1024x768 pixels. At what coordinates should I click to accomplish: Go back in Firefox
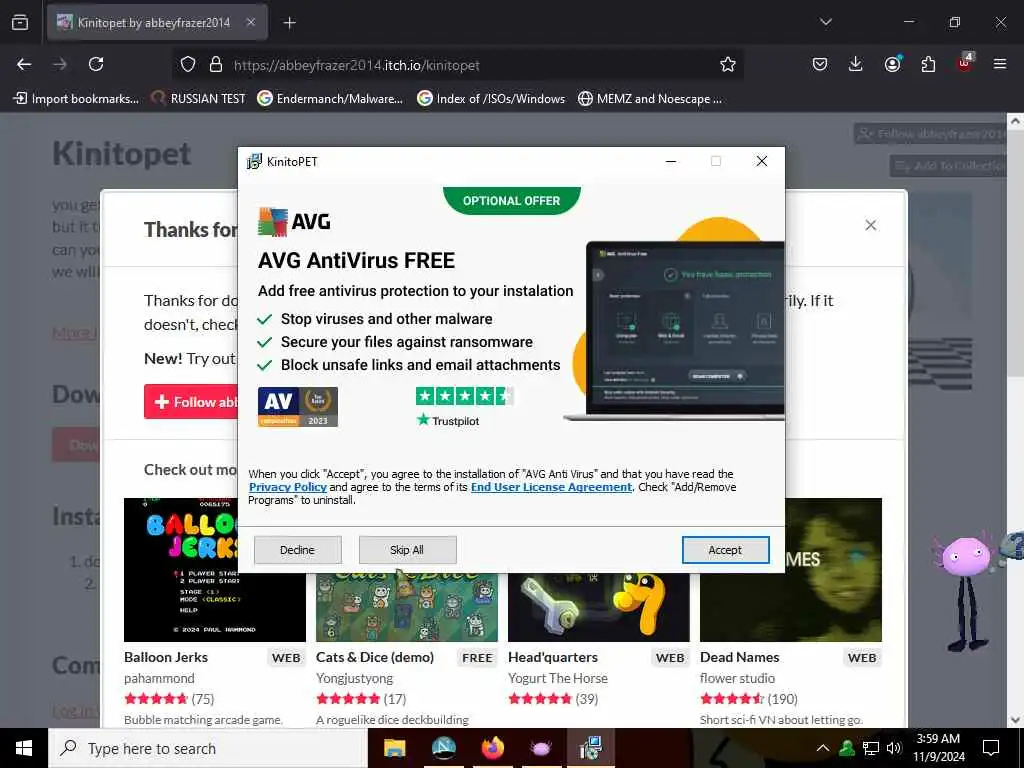(x=24, y=64)
